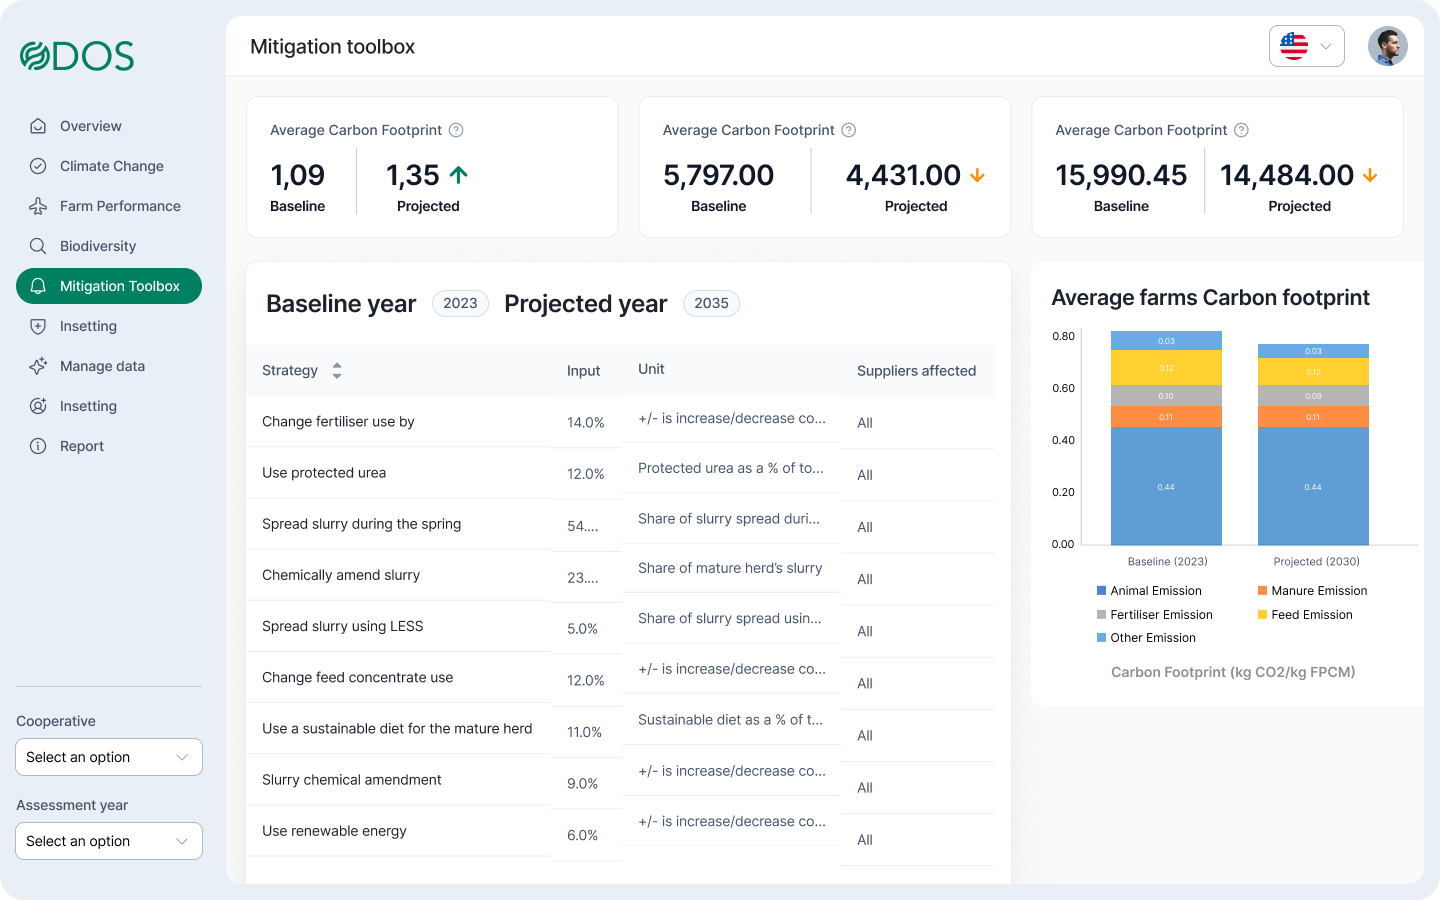The width and height of the screenshot is (1440, 900).
Task: Click the Suppliers affected column header
Action: pyautogui.click(x=916, y=371)
